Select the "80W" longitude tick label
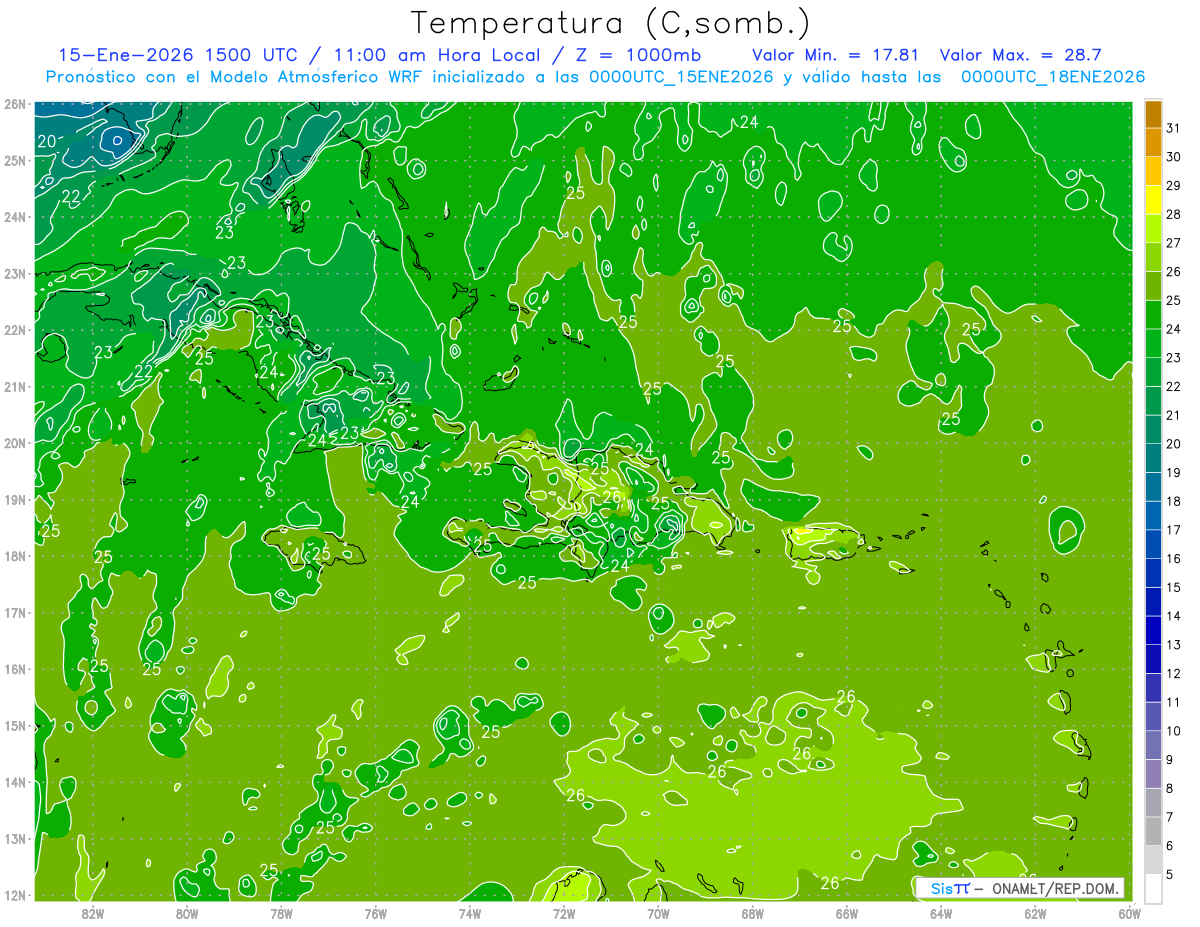 pos(187,913)
